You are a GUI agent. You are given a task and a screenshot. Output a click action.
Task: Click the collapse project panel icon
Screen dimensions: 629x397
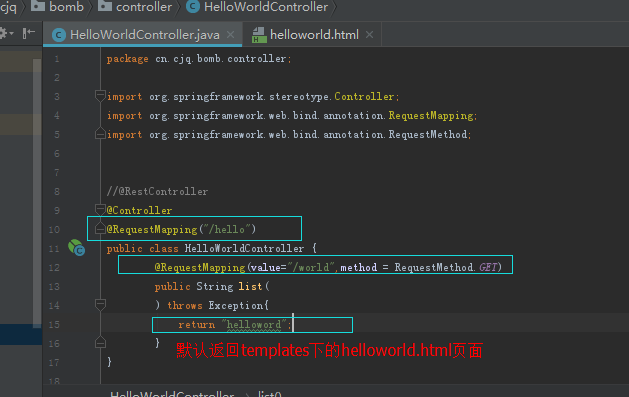(x=28, y=33)
